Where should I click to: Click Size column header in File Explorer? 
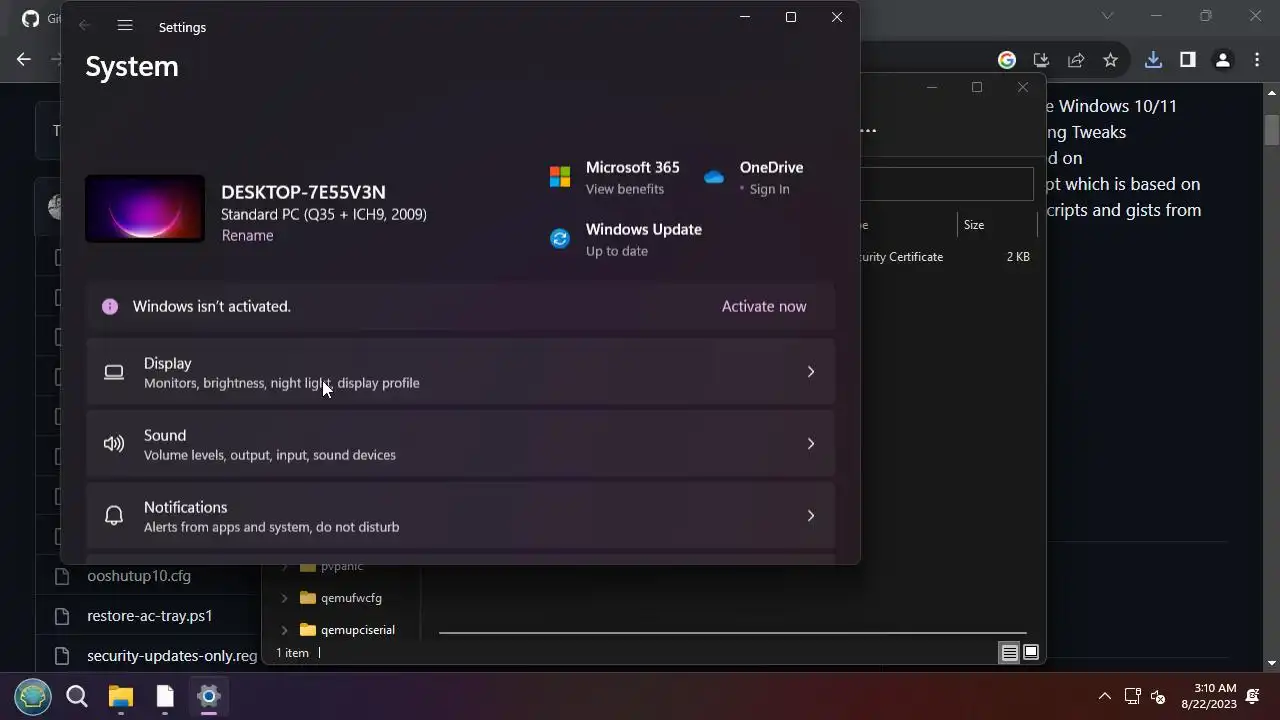[x=974, y=225]
